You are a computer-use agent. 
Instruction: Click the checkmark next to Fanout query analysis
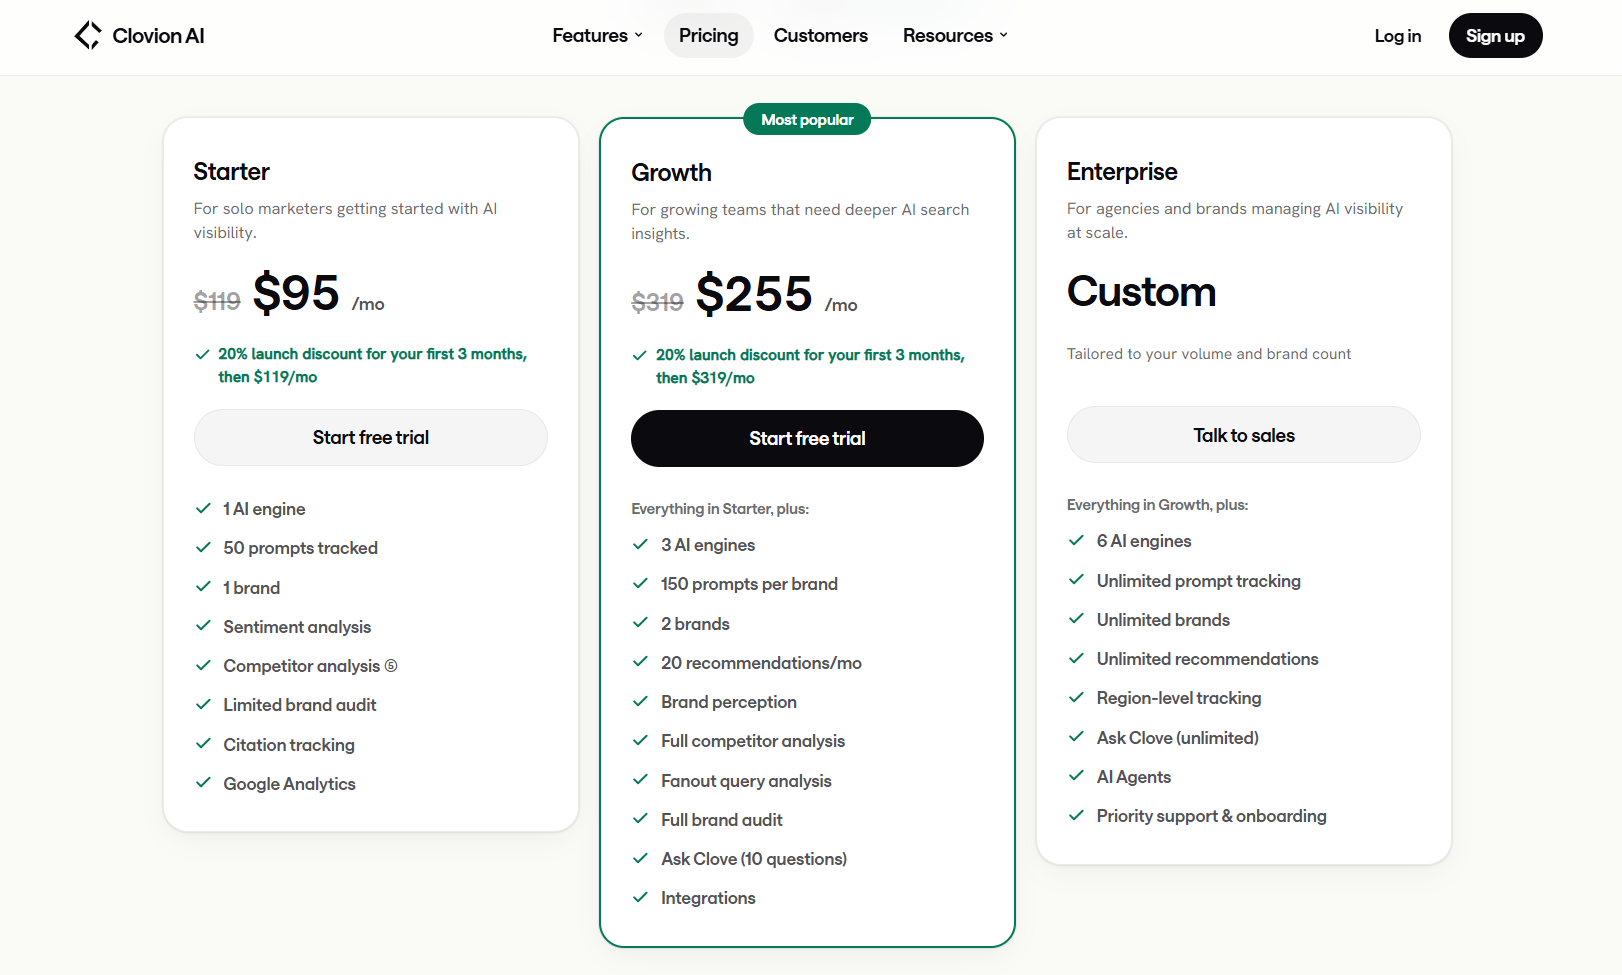640,780
